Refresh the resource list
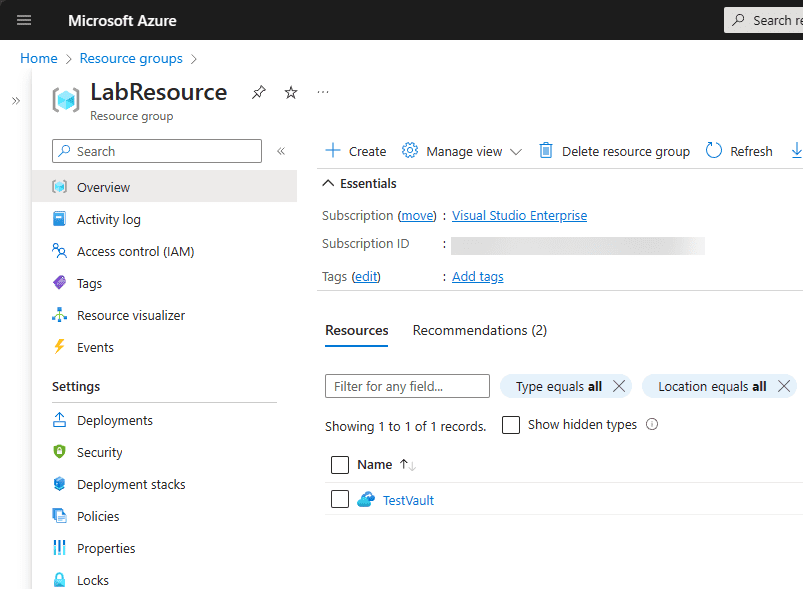Image resolution: width=803 pixels, height=589 pixels. coord(739,151)
